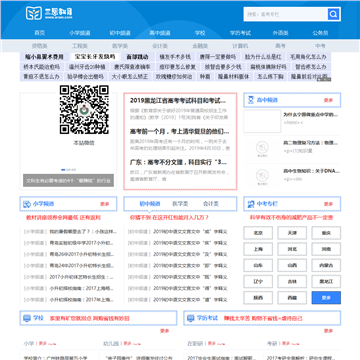Open the 公务员 nav item
360x360 pixels.
tap(320, 33)
